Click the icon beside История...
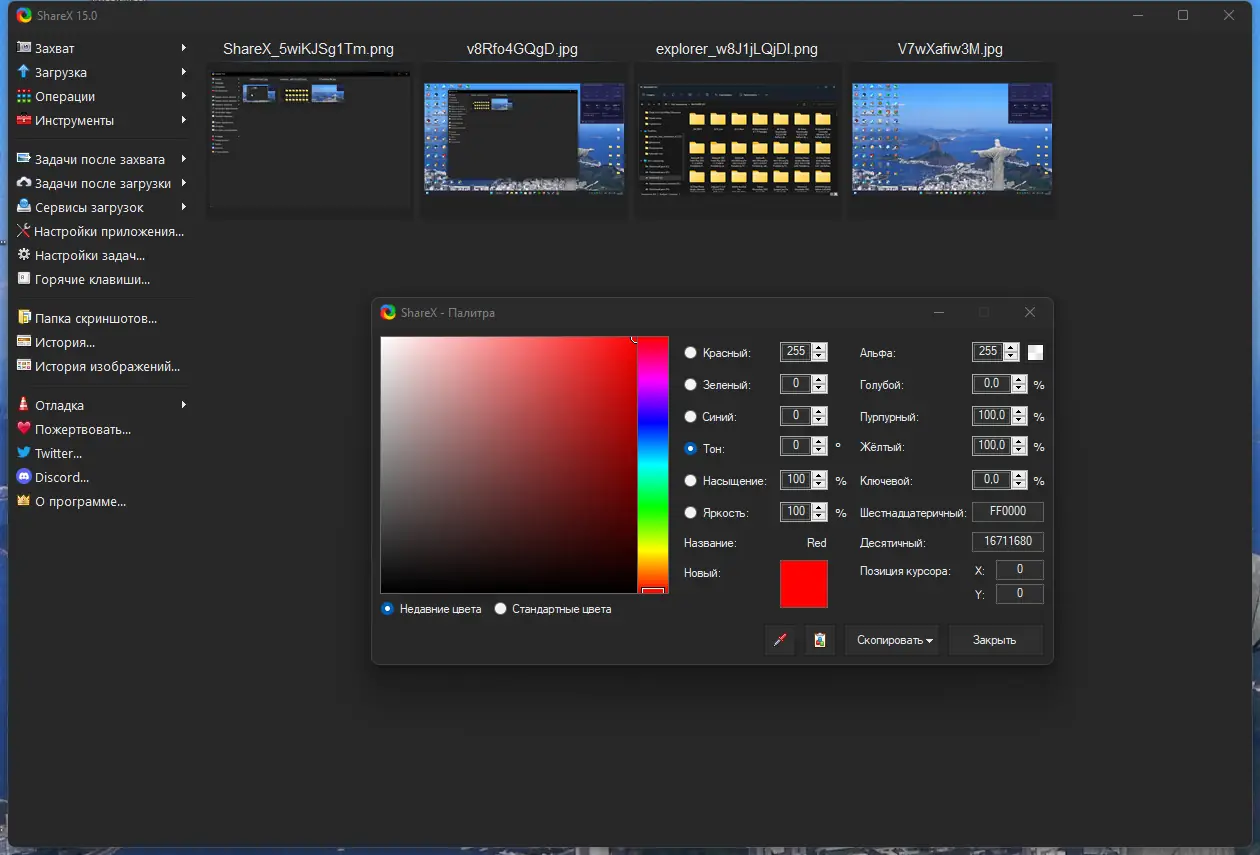1260x855 pixels. point(24,342)
